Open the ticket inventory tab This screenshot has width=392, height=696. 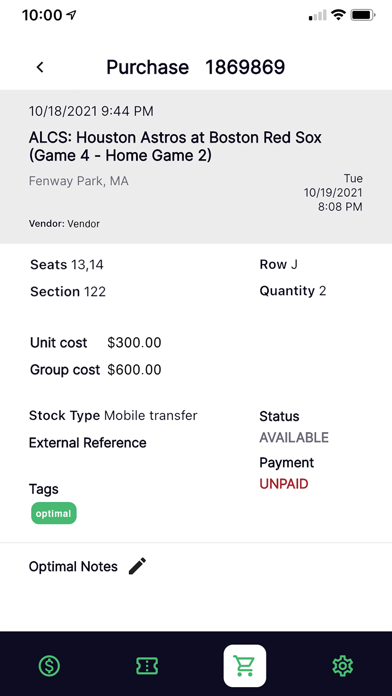(147, 666)
